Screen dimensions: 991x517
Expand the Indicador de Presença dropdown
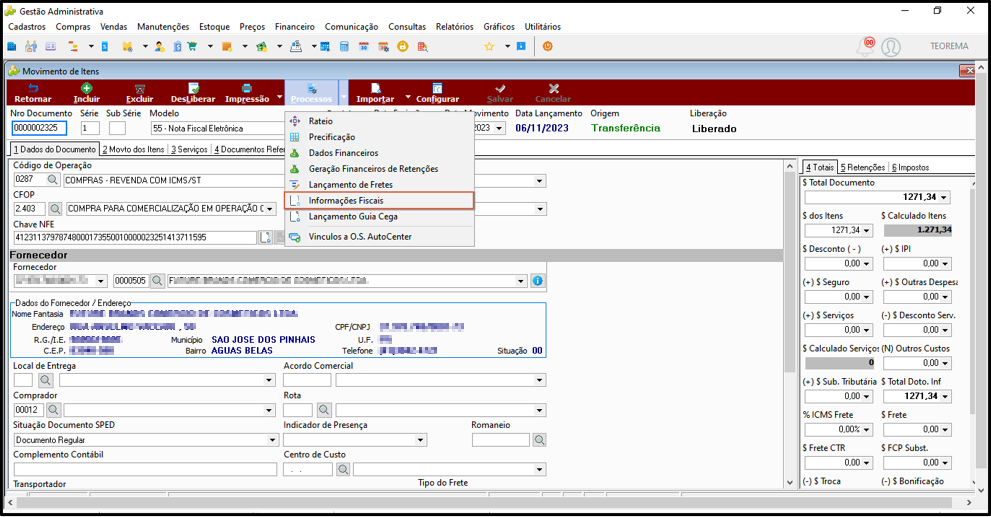420,440
